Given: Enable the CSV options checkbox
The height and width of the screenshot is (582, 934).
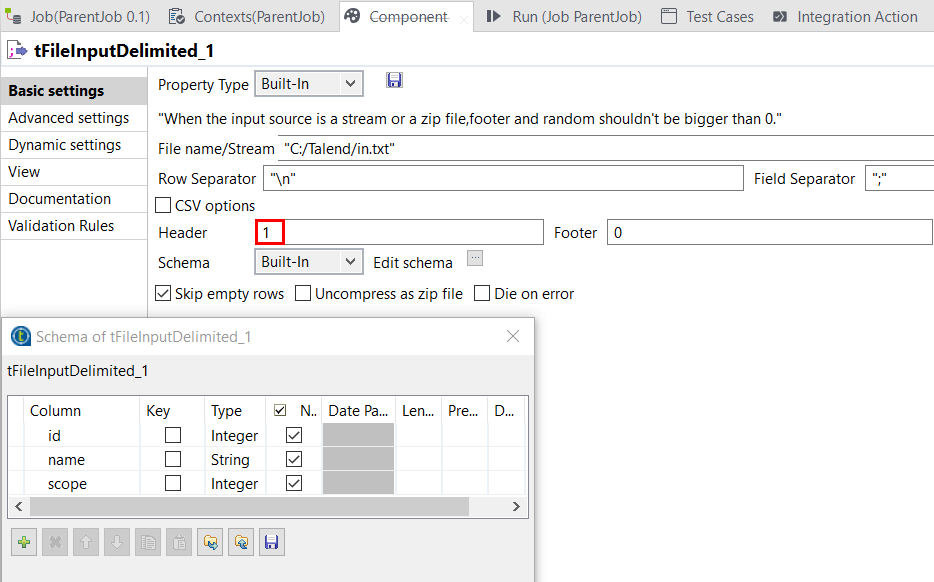Looking at the screenshot, I should tap(163, 206).
